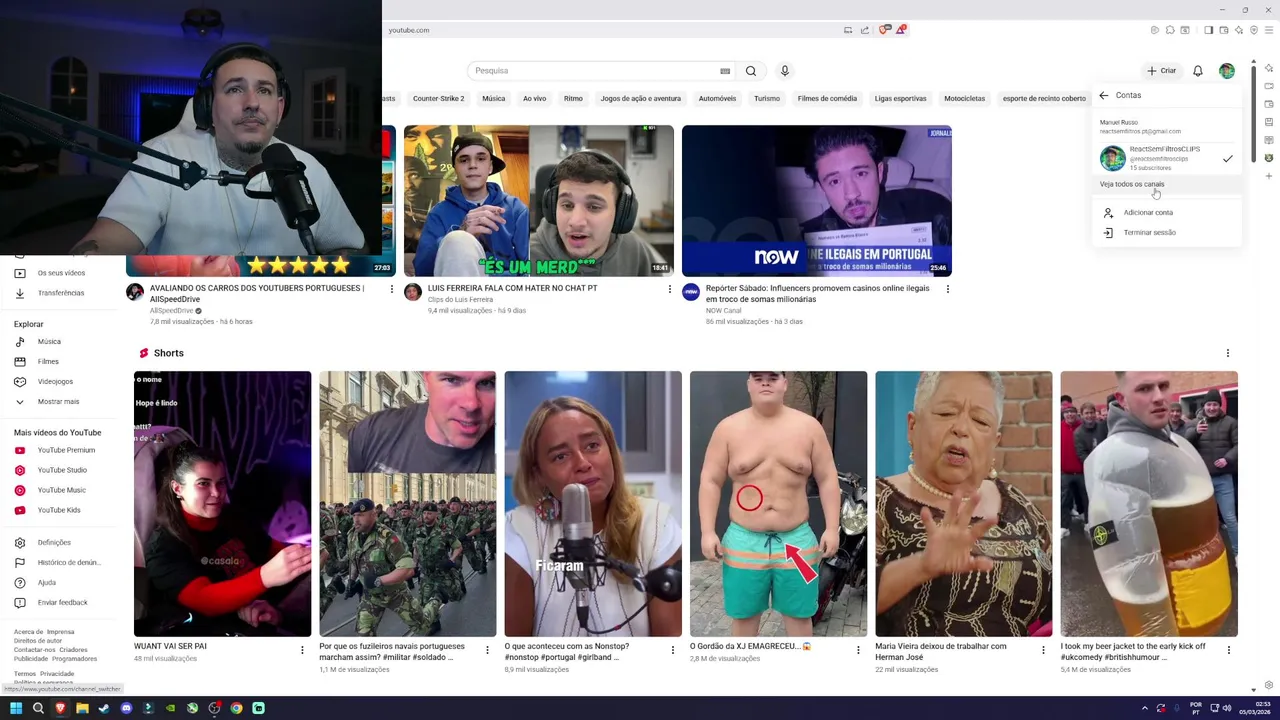This screenshot has height=720, width=1280.
Task: Open Google Chrome from the taskbar
Action: [236, 708]
